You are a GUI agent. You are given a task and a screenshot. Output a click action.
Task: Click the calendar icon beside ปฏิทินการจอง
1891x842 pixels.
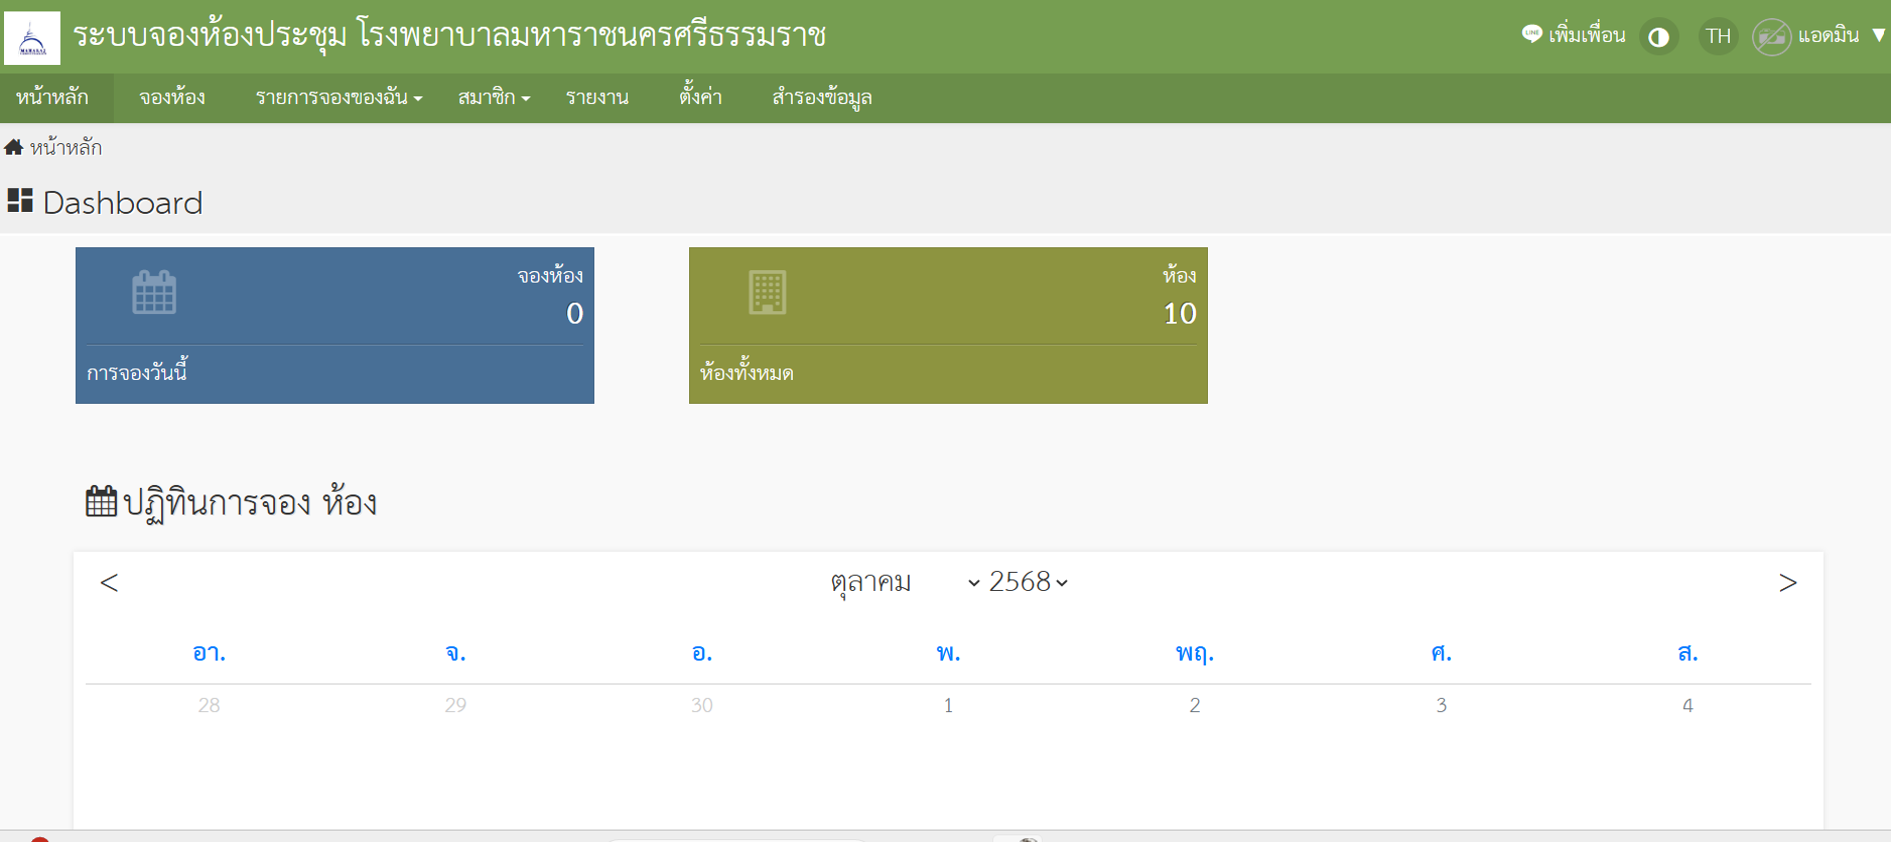pos(101,501)
